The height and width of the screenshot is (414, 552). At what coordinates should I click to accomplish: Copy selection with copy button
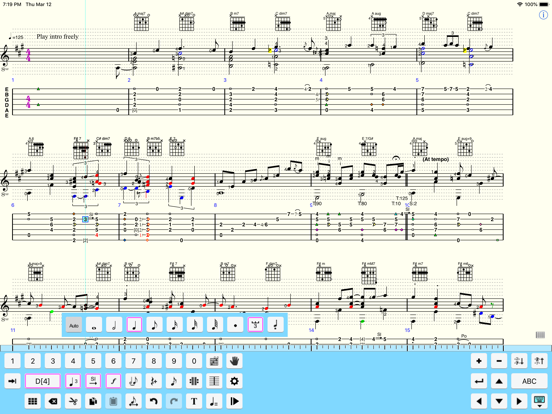[x=93, y=401]
